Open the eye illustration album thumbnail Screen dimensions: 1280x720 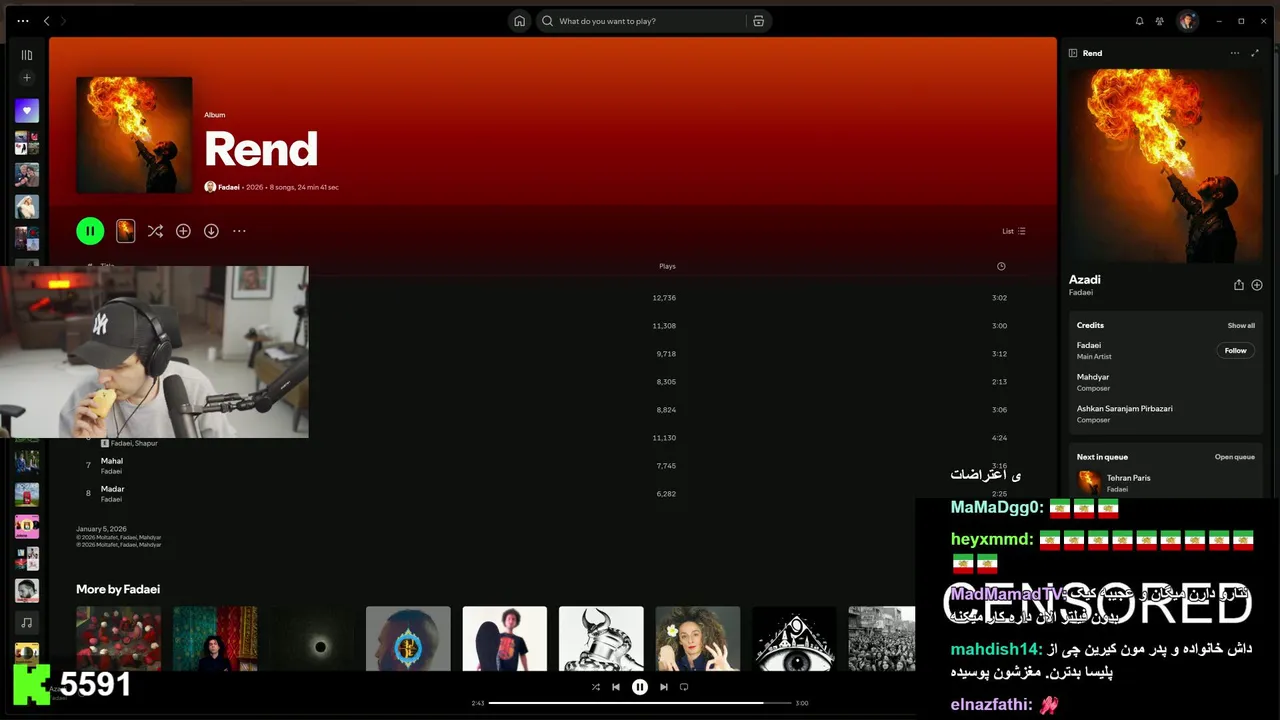click(794, 638)
